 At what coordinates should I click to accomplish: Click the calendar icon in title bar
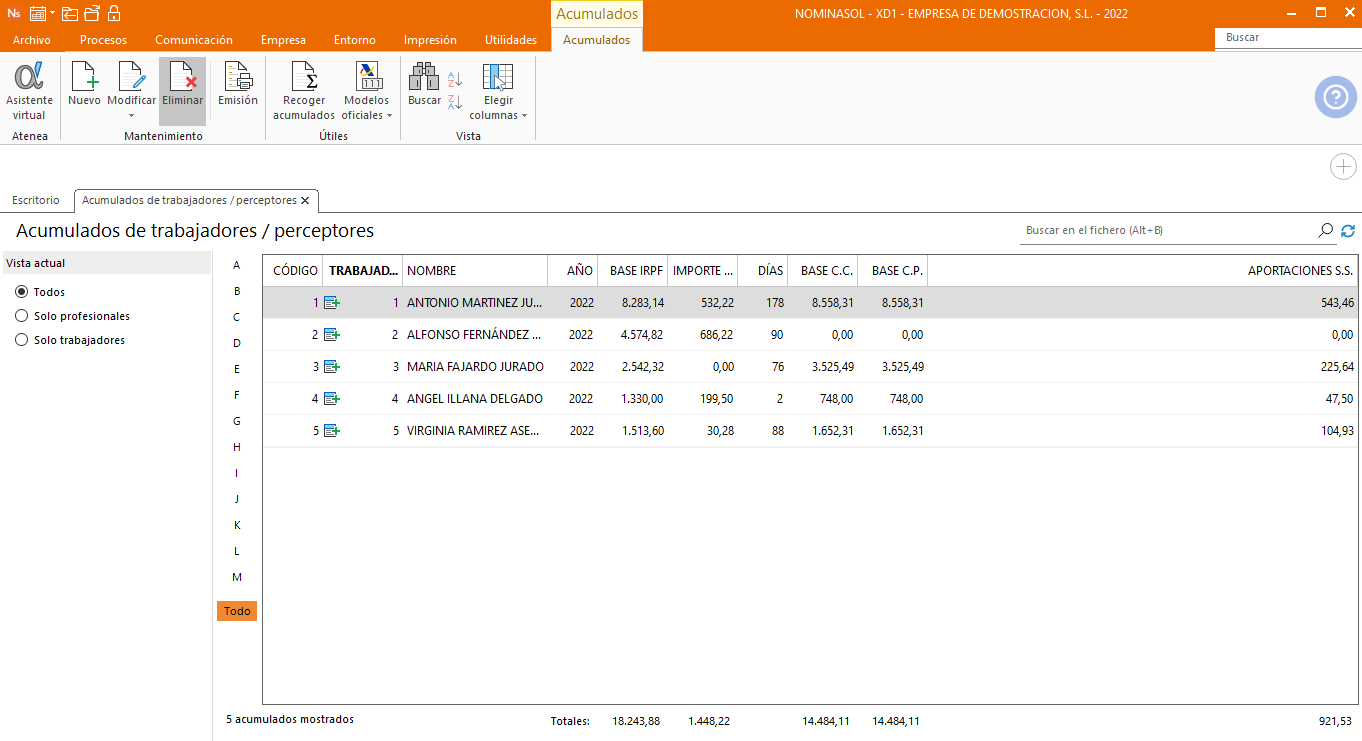pyautogui.click(x=38, y=13)
